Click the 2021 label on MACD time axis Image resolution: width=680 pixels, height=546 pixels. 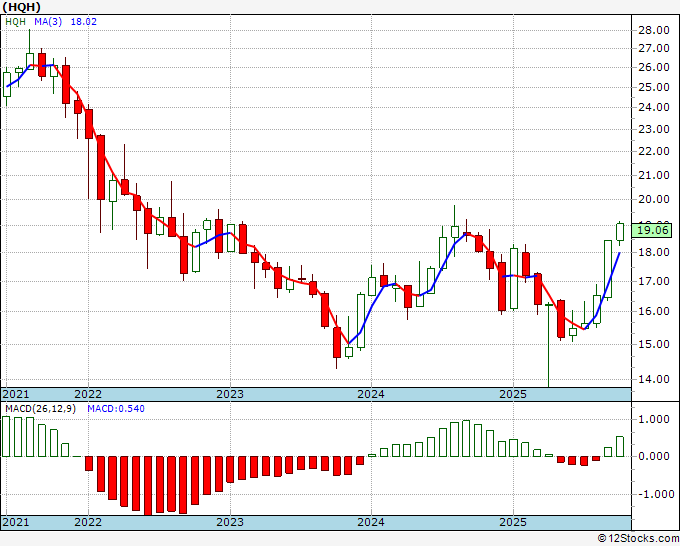point(16,522)
